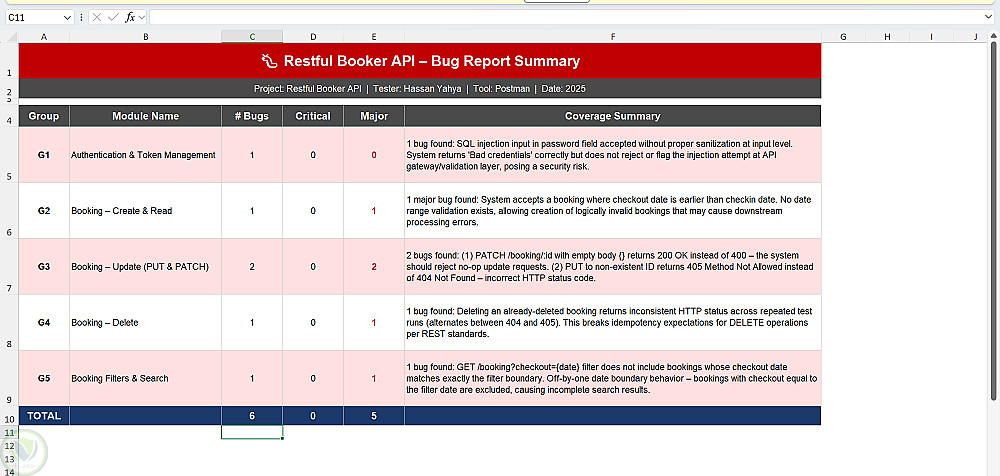Open the Name Box dropdown arrow
Screen dimensions: 1000x476
(x=68, y=17)
